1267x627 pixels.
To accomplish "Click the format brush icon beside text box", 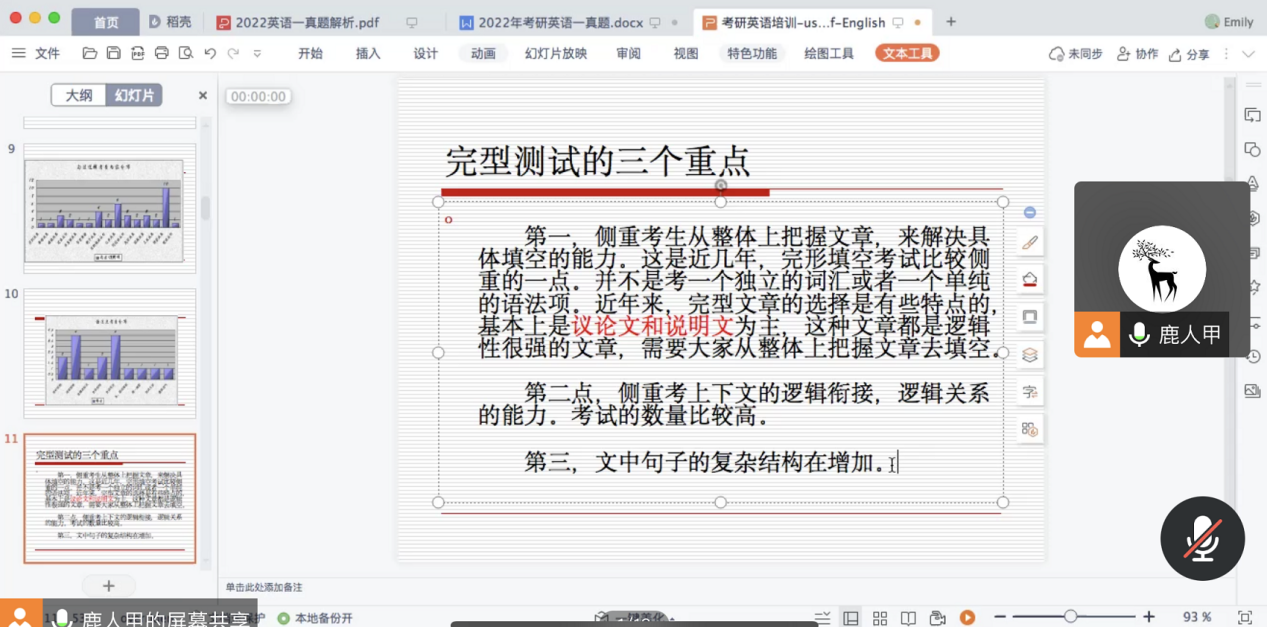I will pos(1030,242).
